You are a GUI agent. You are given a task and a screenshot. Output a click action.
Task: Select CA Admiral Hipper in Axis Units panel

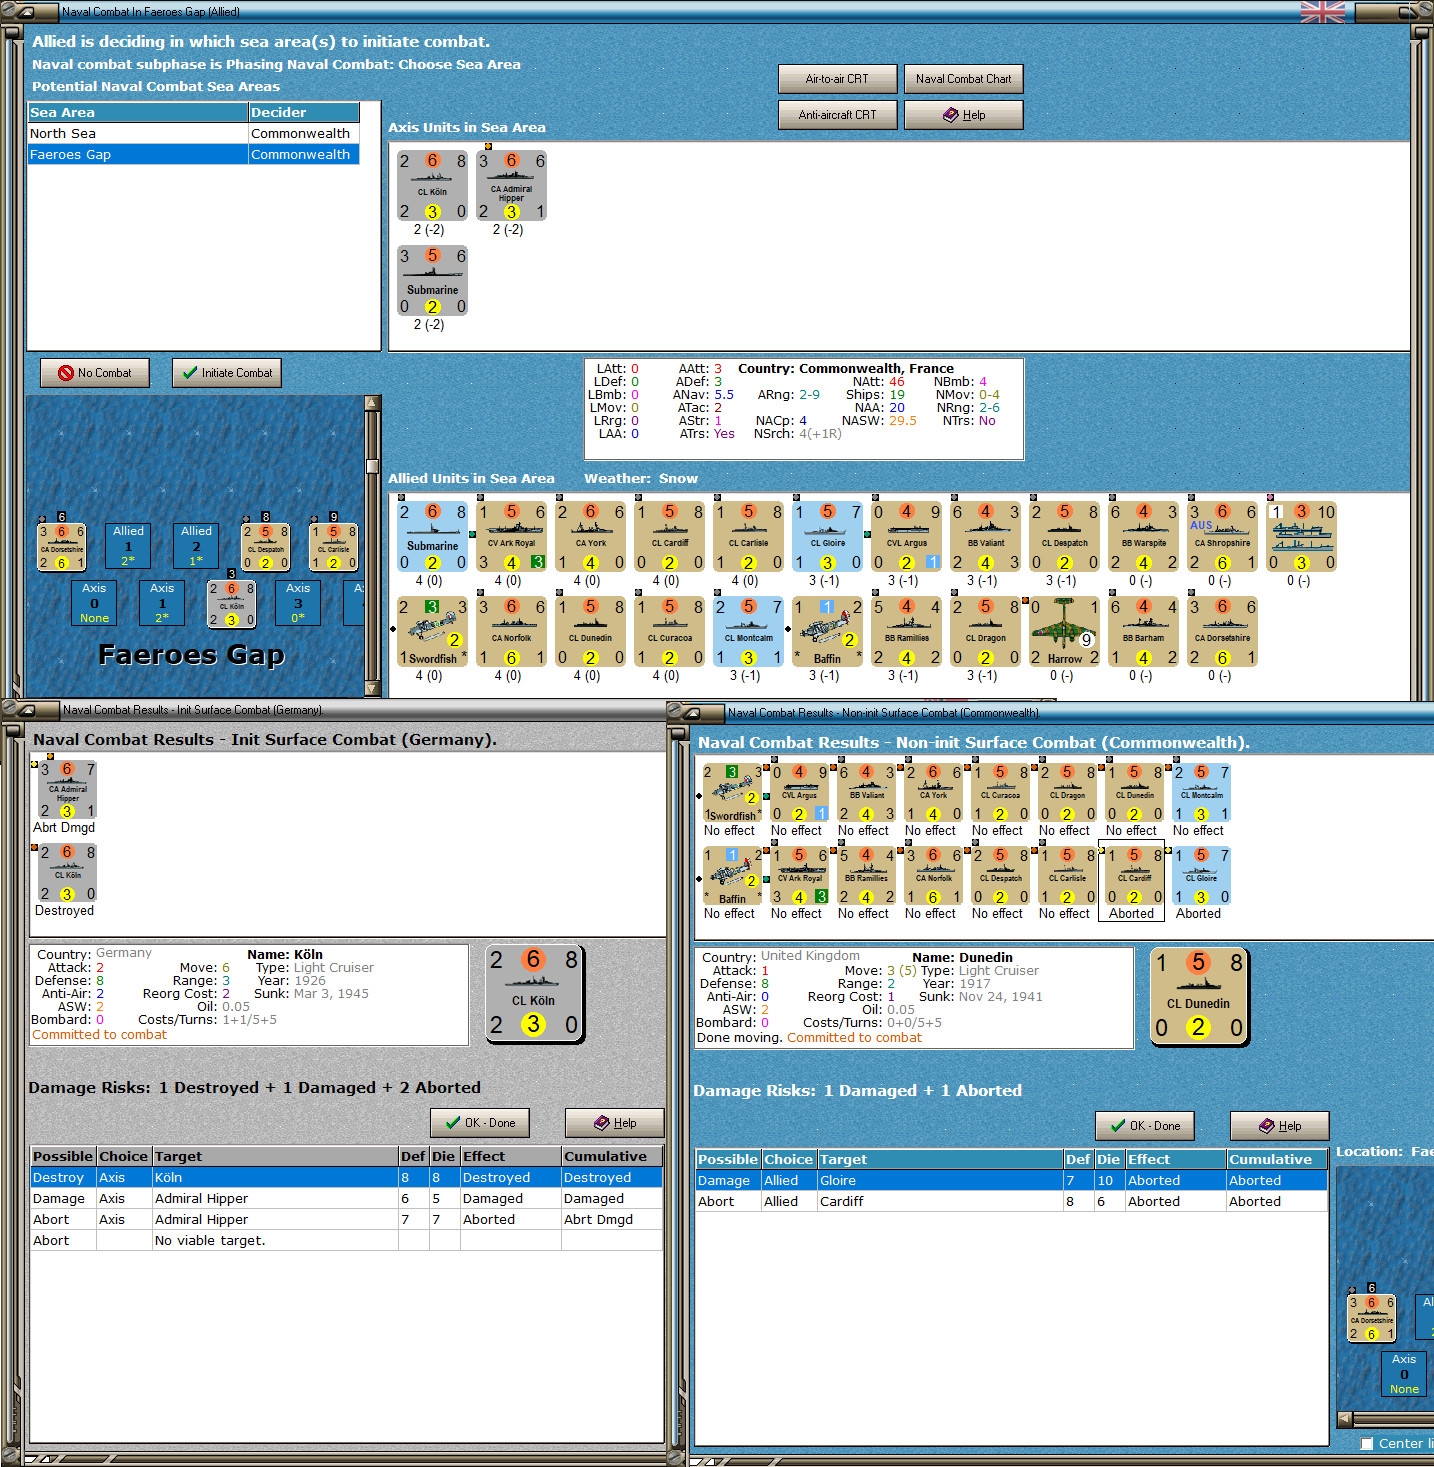(x=511, y=186)
